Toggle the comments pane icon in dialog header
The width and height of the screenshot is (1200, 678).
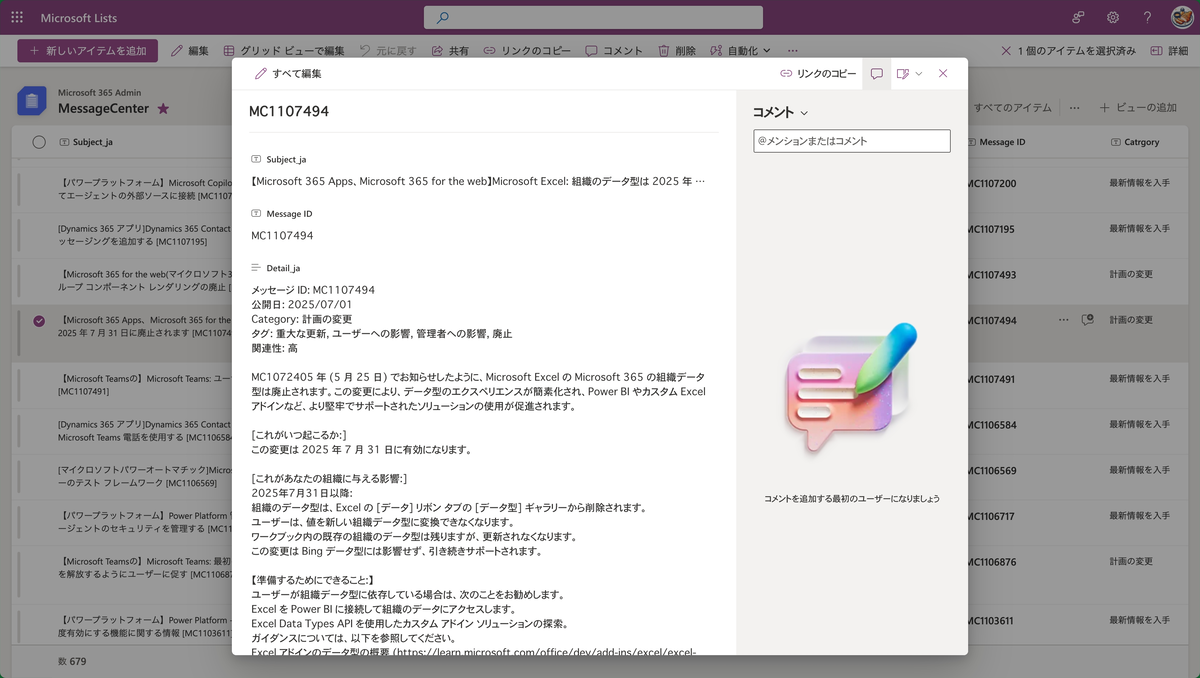[876, 73]
